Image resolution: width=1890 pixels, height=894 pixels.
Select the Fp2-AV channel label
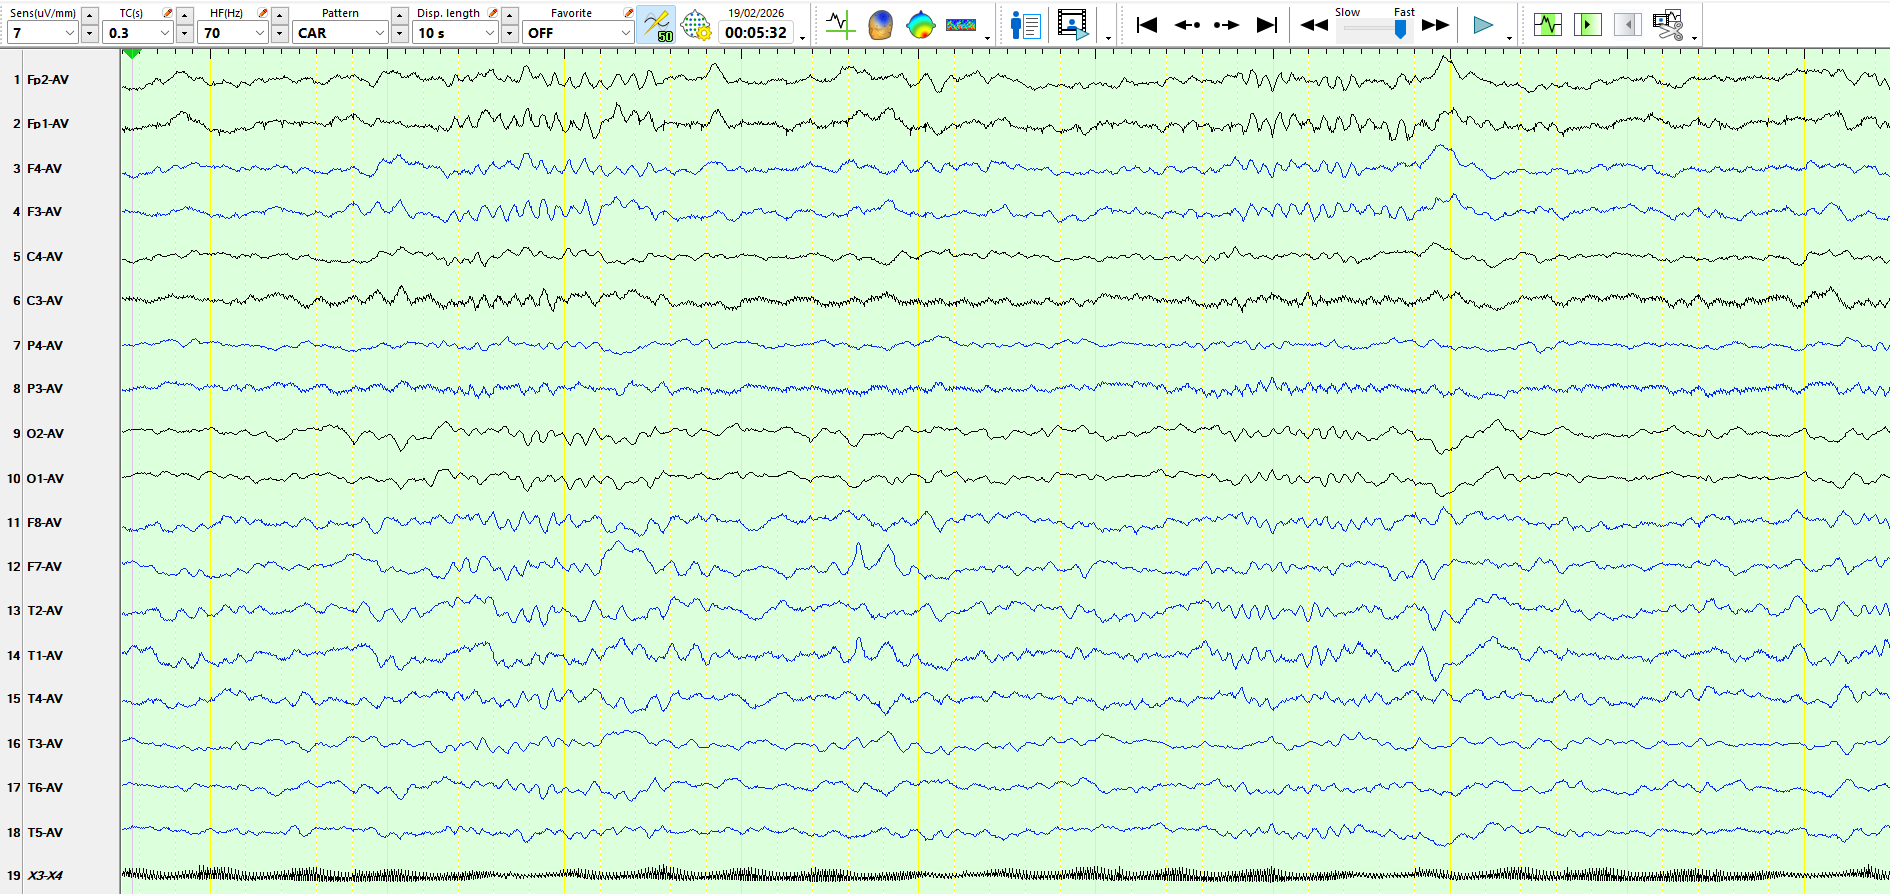tap(48, 80)
